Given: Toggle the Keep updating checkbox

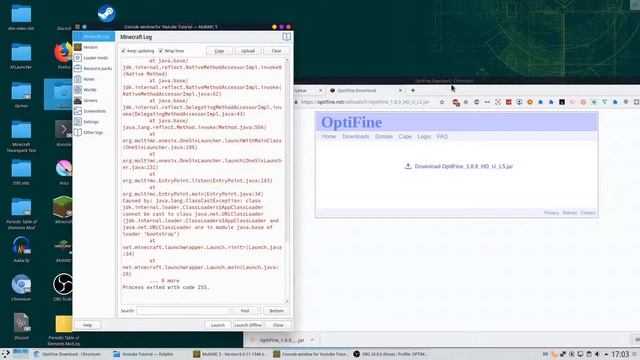Looking at the screenshot, I should click(123, 51).
